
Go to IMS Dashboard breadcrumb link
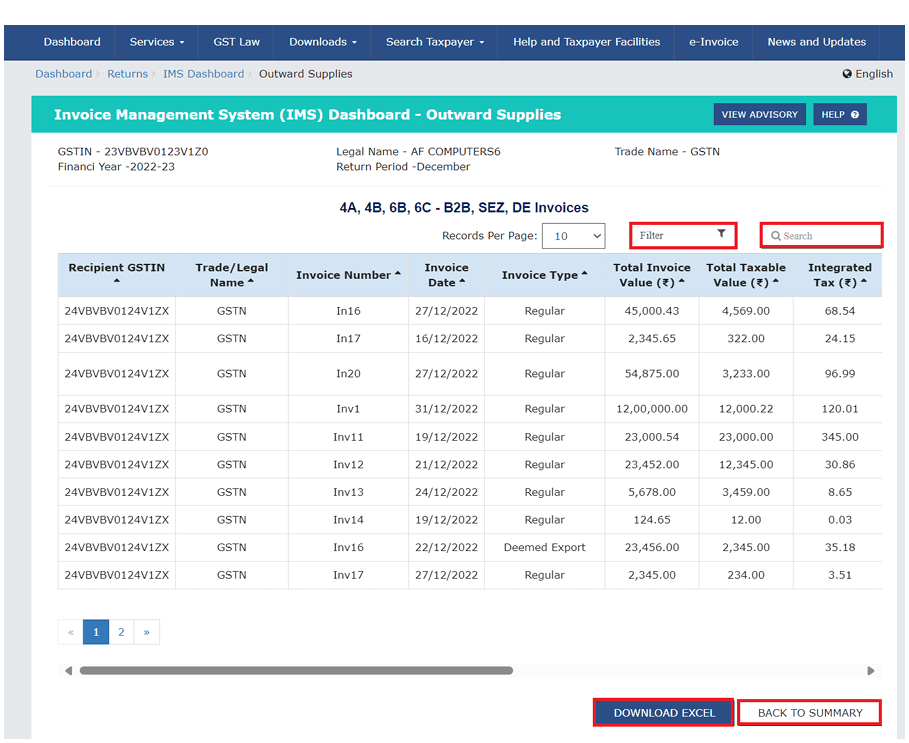[203, 74]
